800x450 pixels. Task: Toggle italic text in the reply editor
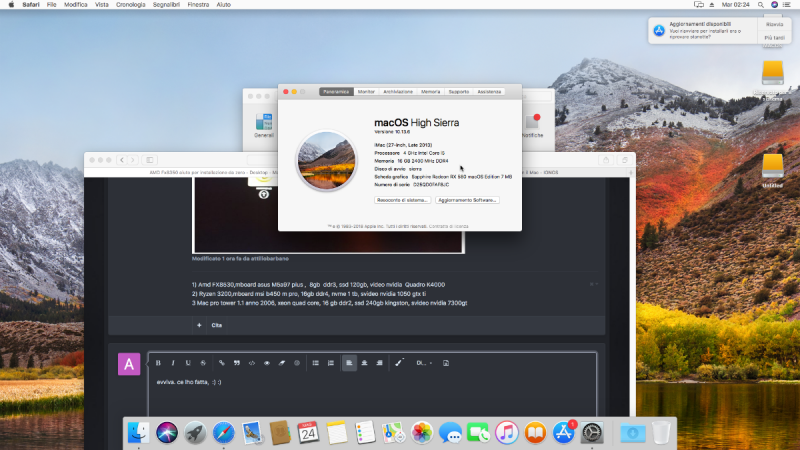click(x=173, y=362)
